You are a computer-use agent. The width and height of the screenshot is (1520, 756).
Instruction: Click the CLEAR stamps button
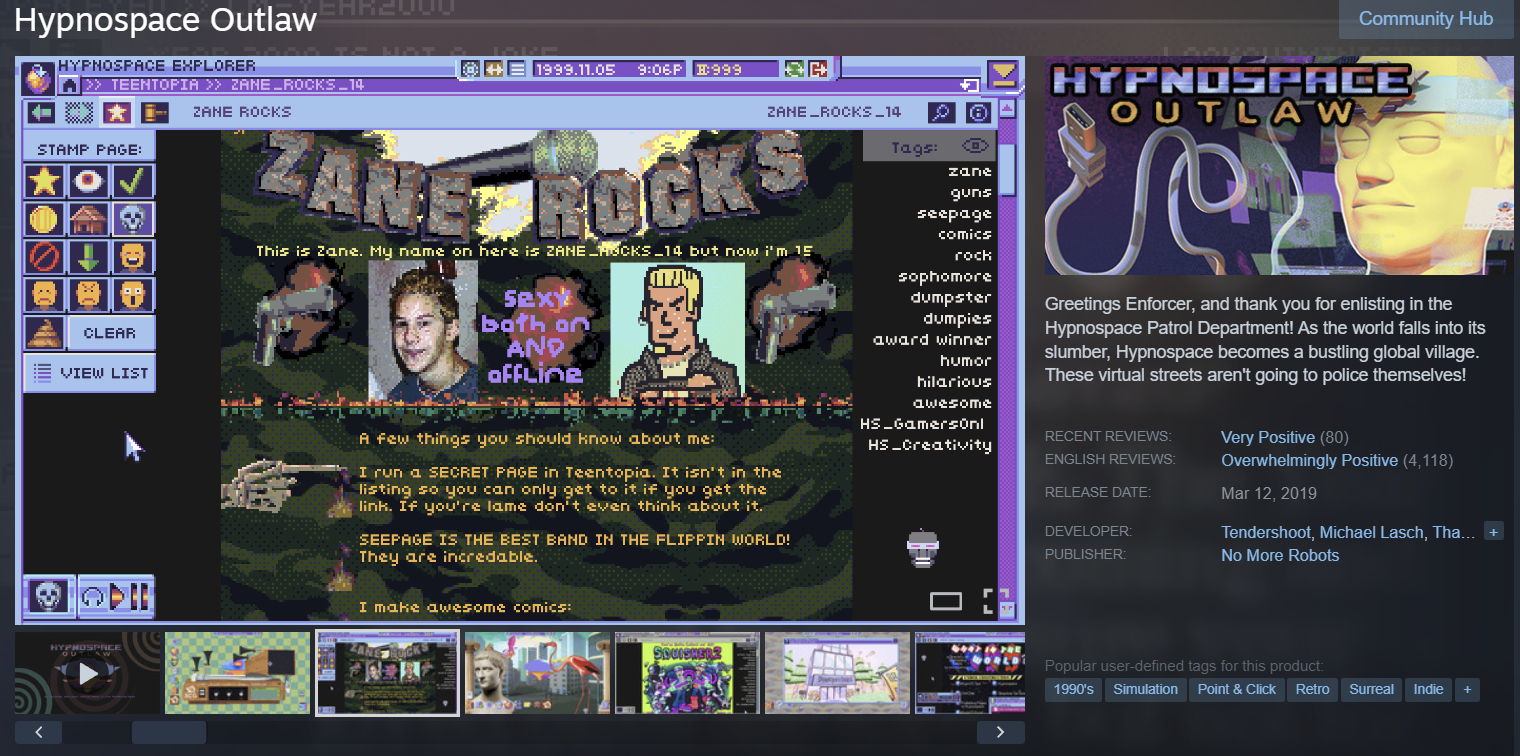(110, 333)
